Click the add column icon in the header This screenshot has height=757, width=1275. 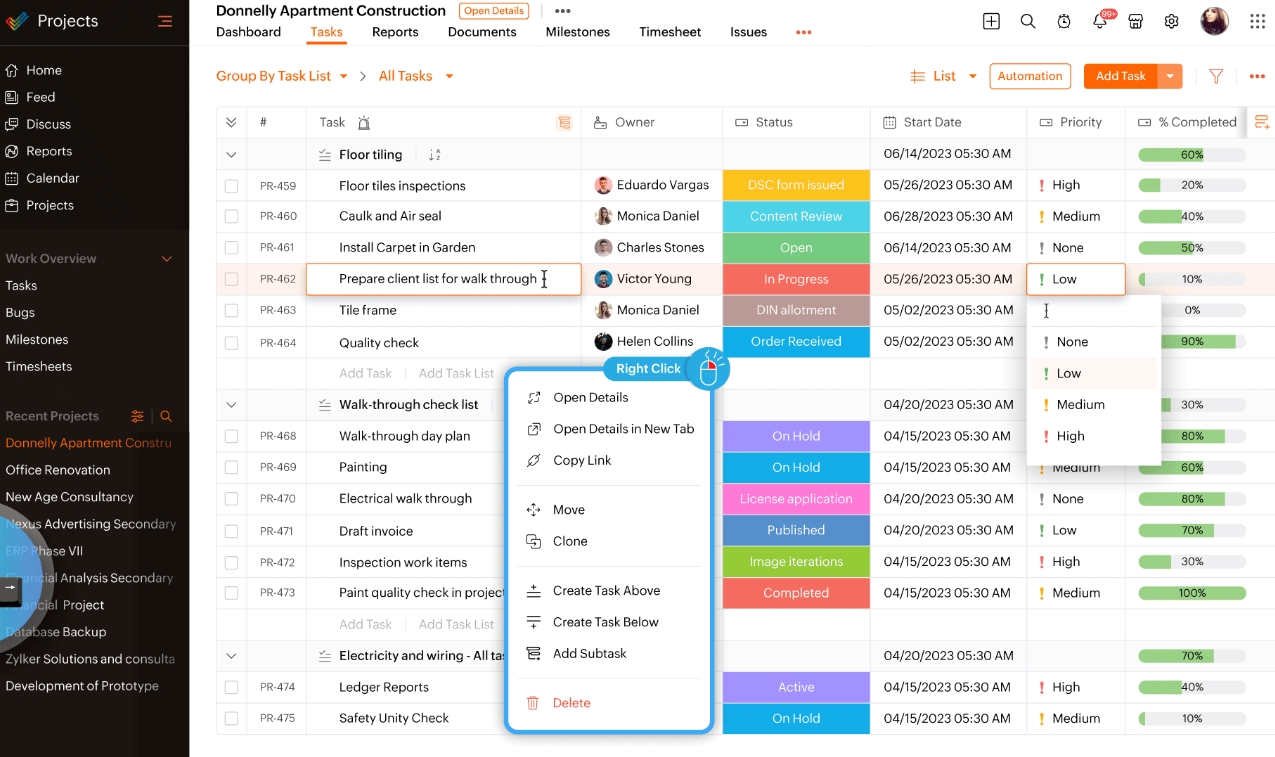point(1262,121)
